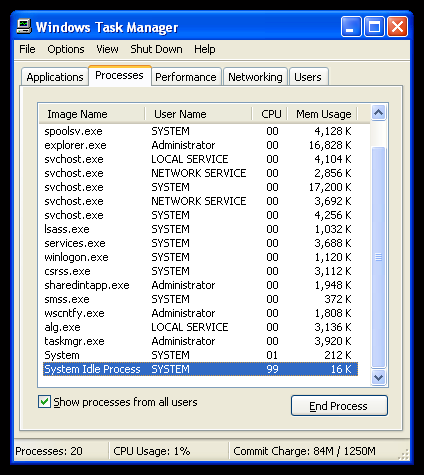Open the File menu
424x475 pixels.
click(x=27, y=49)
